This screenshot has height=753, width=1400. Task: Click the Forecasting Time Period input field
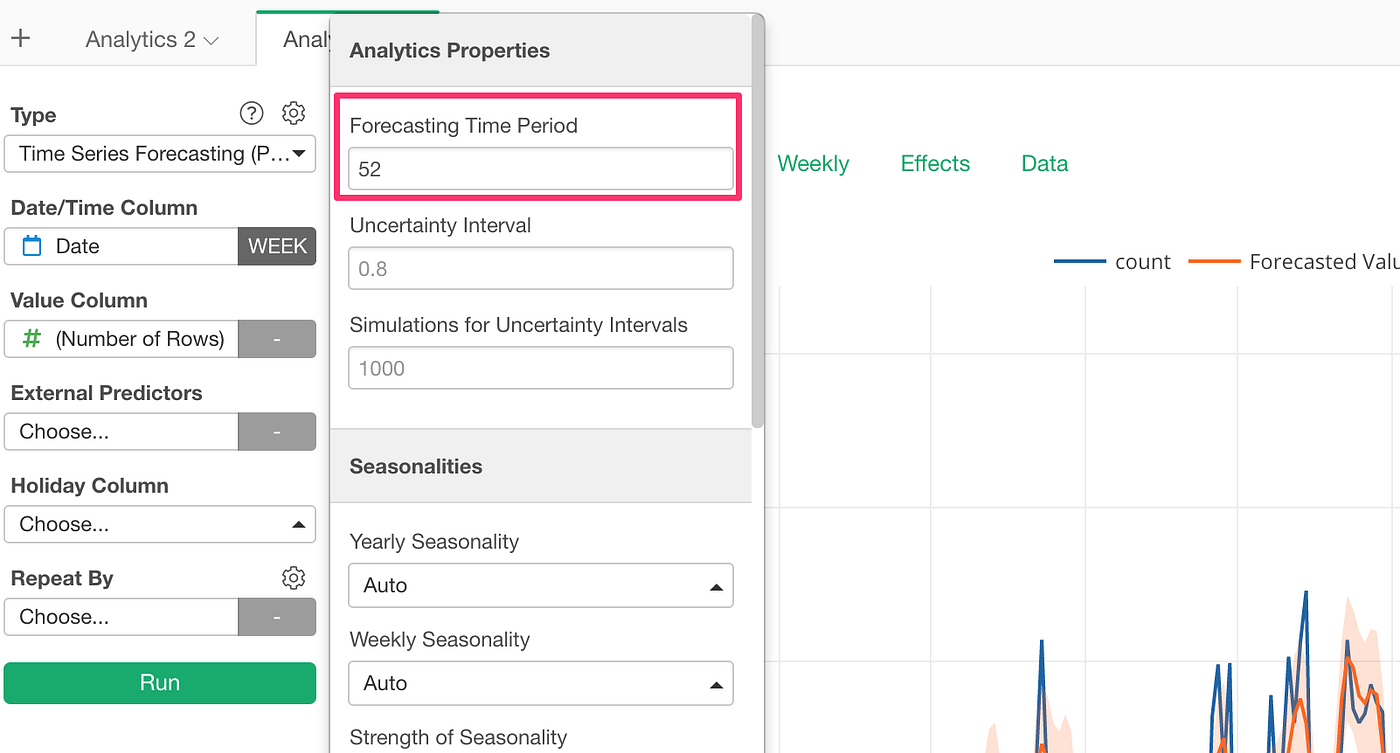(x=540, y=169)
